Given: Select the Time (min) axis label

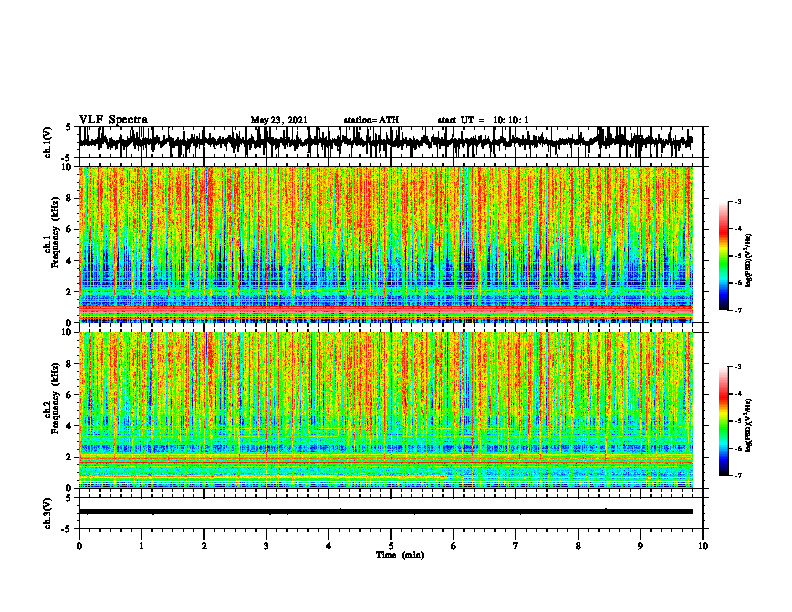Looking at the screenshot, I should [400, 555].
